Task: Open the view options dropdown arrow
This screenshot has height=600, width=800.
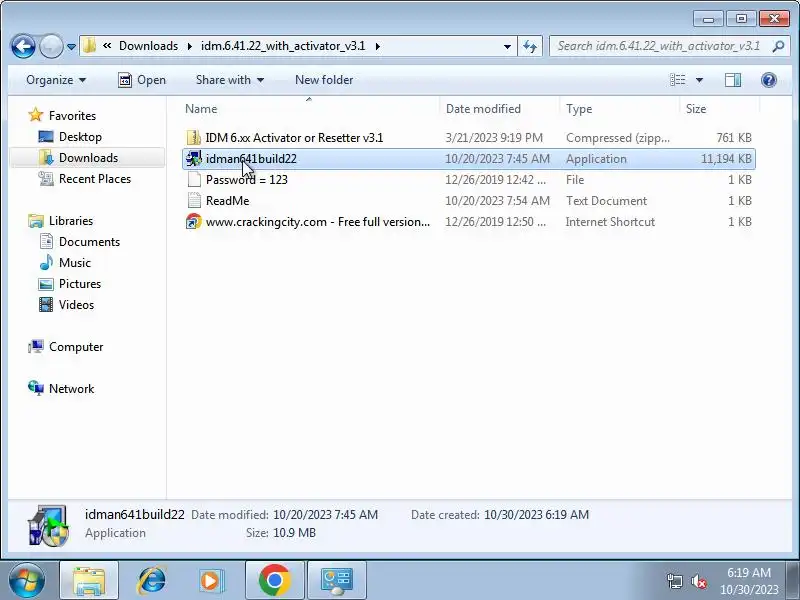Action: [x=699, y=80]
